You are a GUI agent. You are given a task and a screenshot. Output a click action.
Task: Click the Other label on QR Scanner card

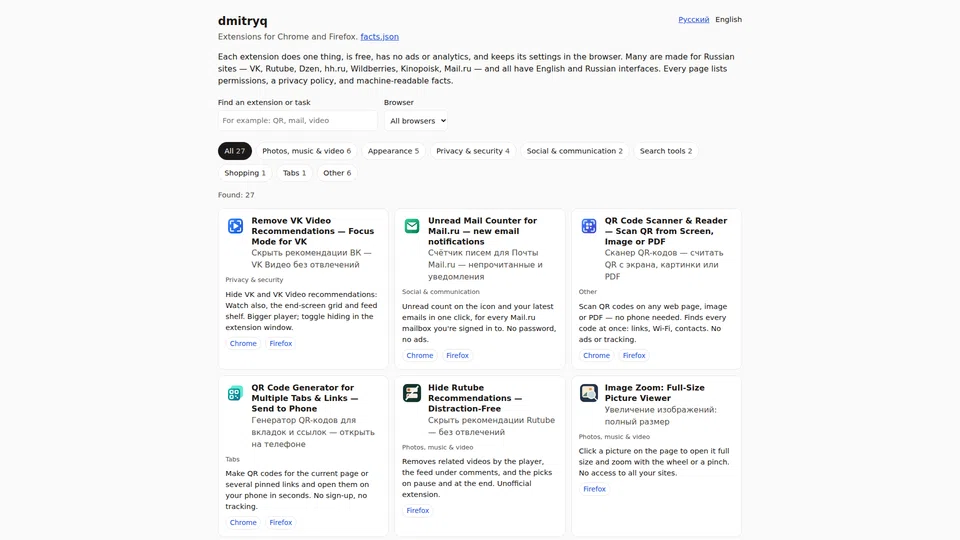point(588,291)
